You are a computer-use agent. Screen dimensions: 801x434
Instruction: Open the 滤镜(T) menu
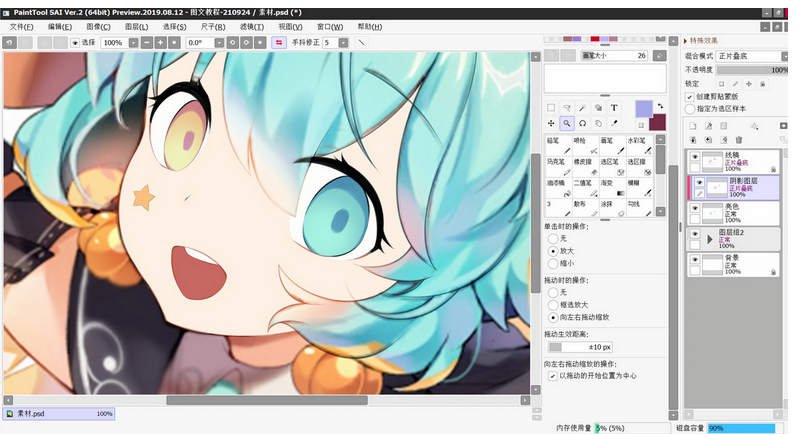[252, 27]
